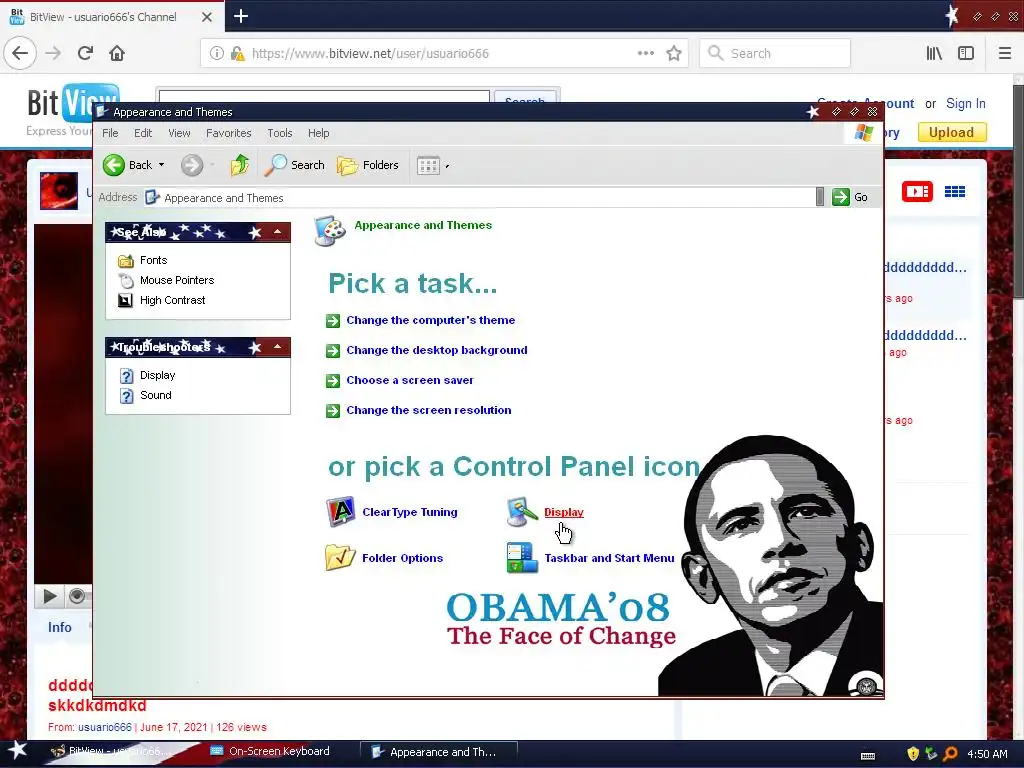Screen dimensions: 1024x768
Task: Switch to blue grid view icon
Action: pyautogui.click(x=955, y=191)
